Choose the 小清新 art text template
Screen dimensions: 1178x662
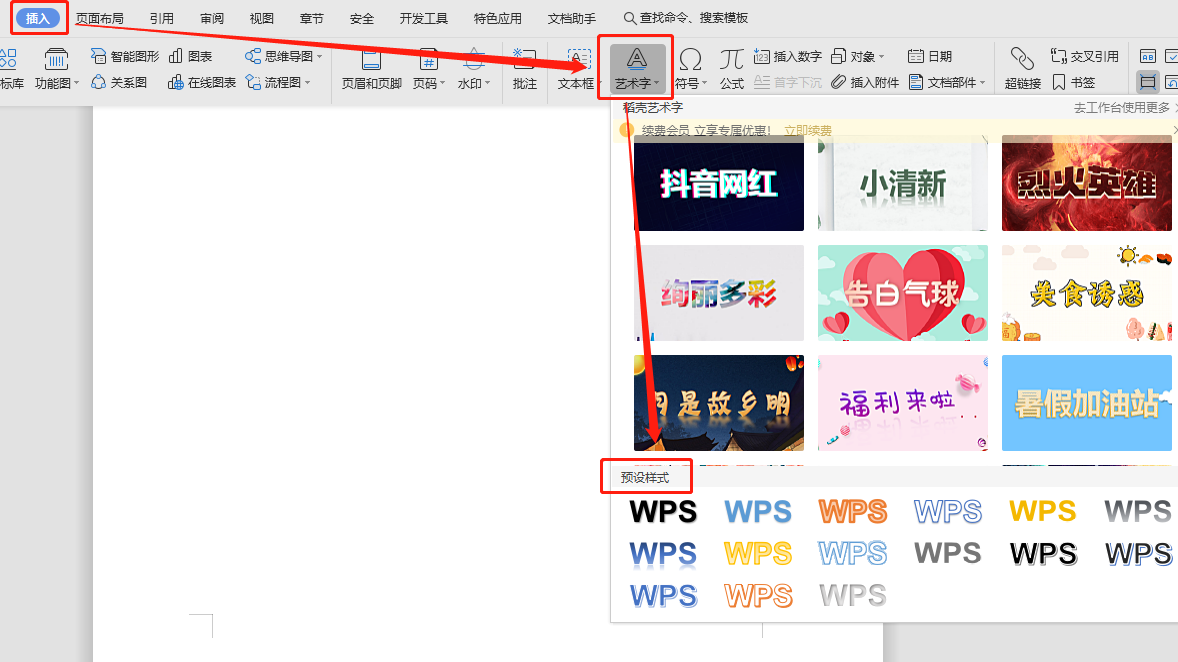(x=903, y=183)
